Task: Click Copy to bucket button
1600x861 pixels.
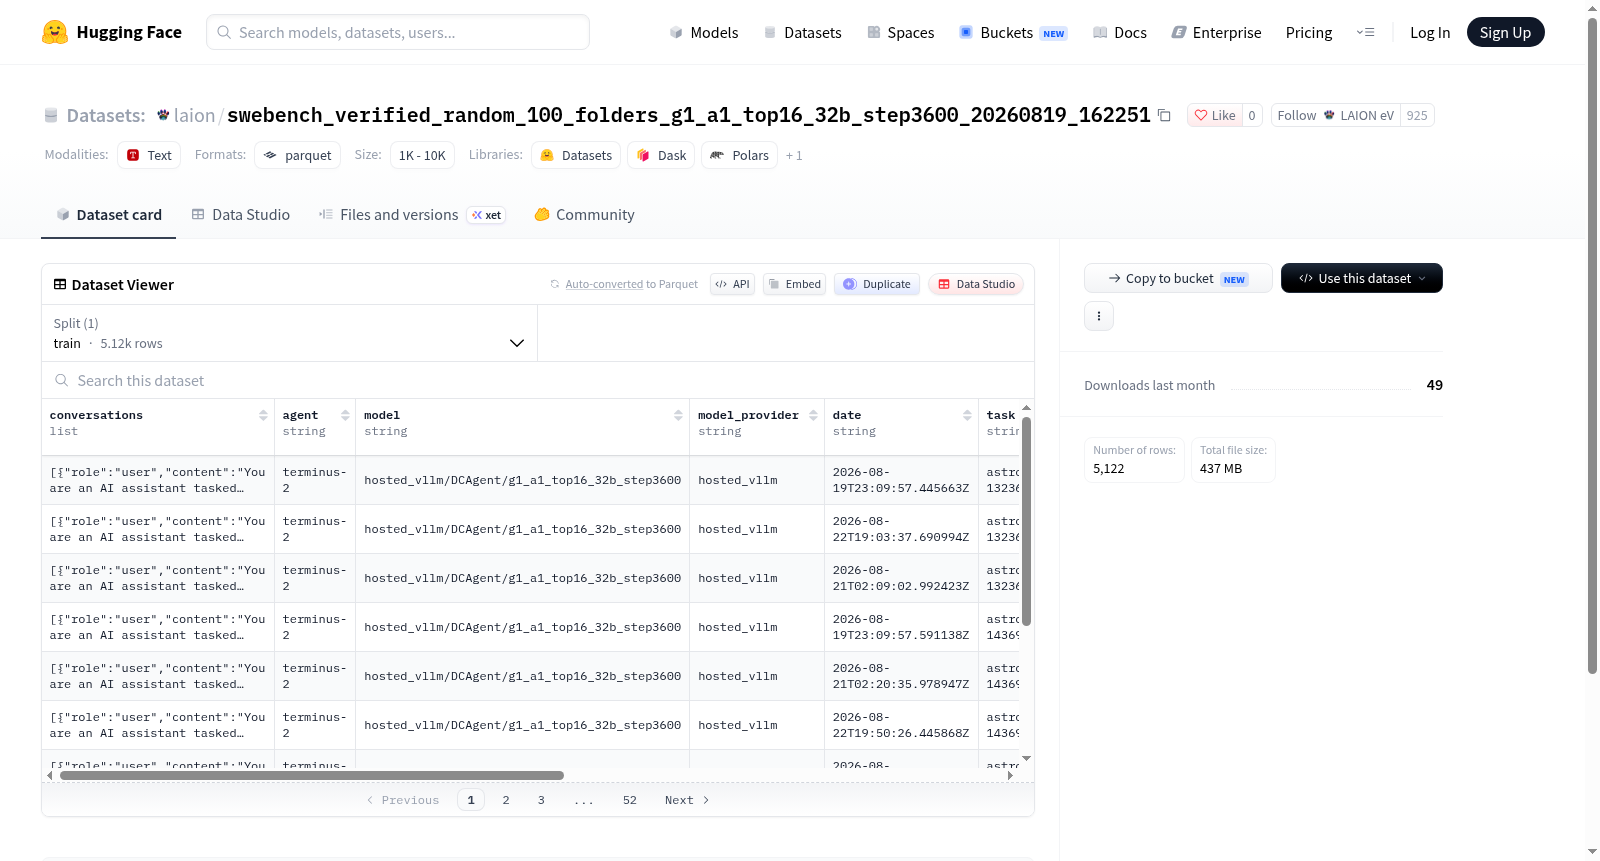Action: (x=1178, y=278)
